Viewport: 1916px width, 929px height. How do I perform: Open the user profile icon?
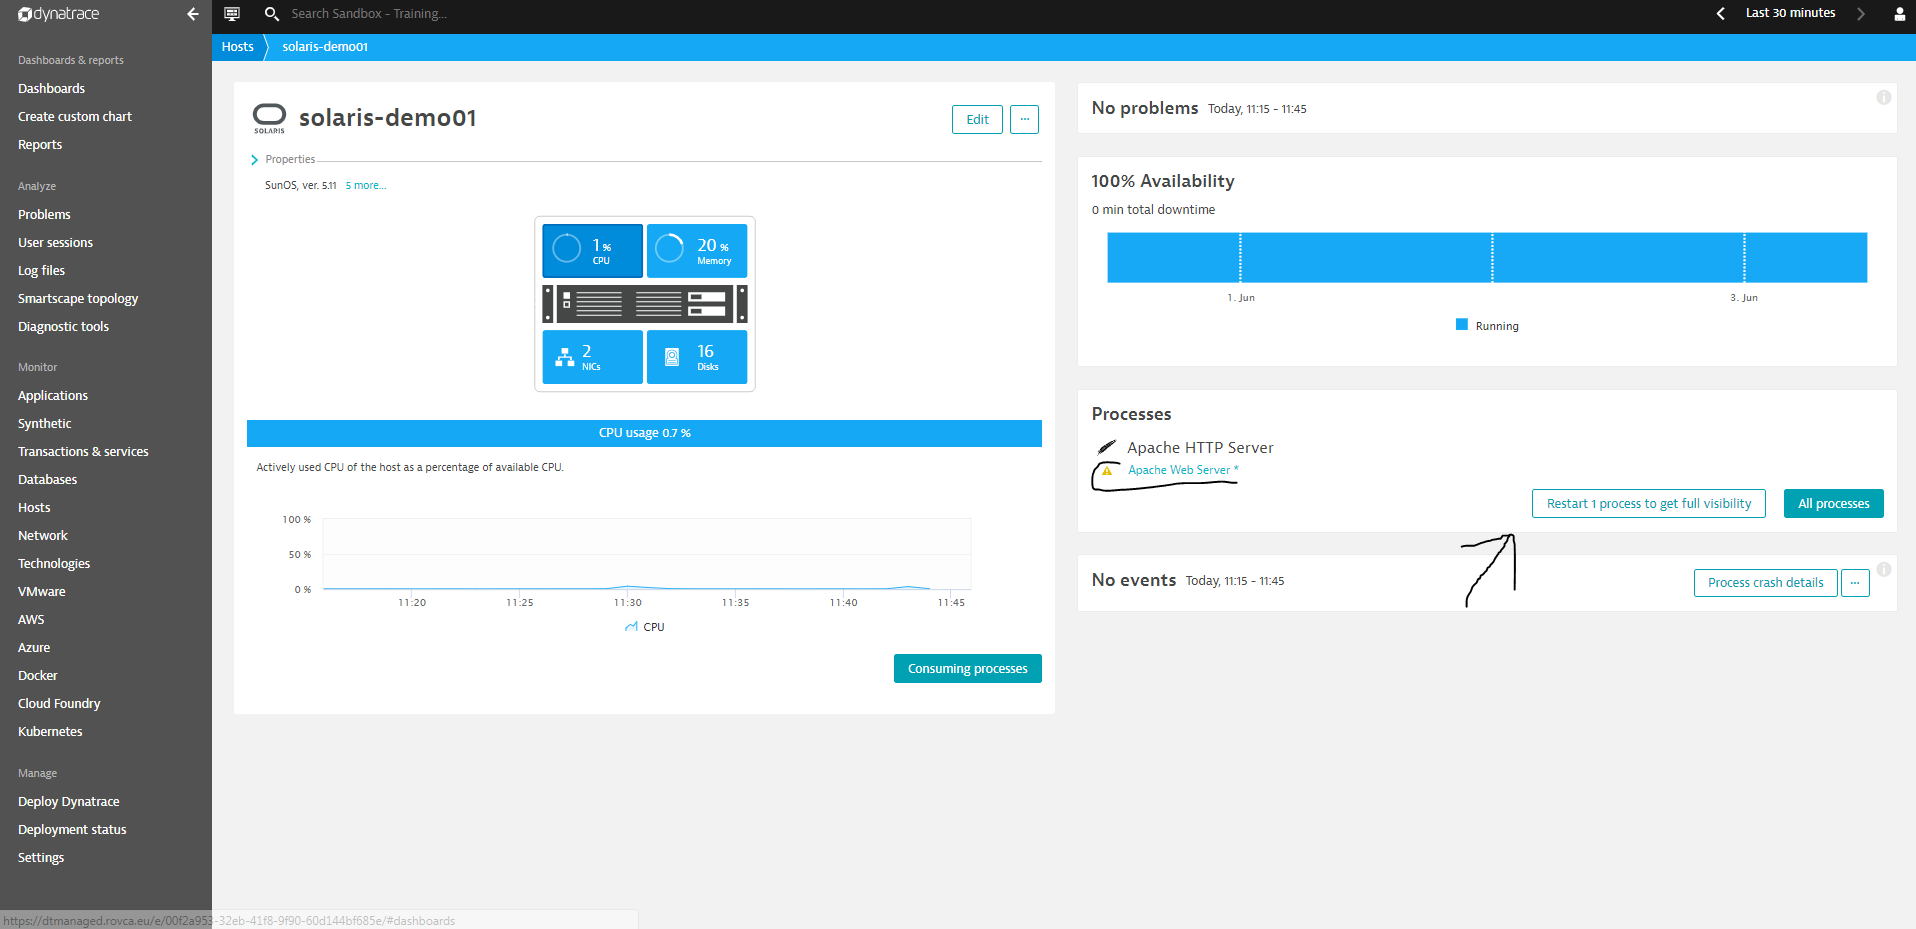pyautogui.click(x=1899, y=14)
